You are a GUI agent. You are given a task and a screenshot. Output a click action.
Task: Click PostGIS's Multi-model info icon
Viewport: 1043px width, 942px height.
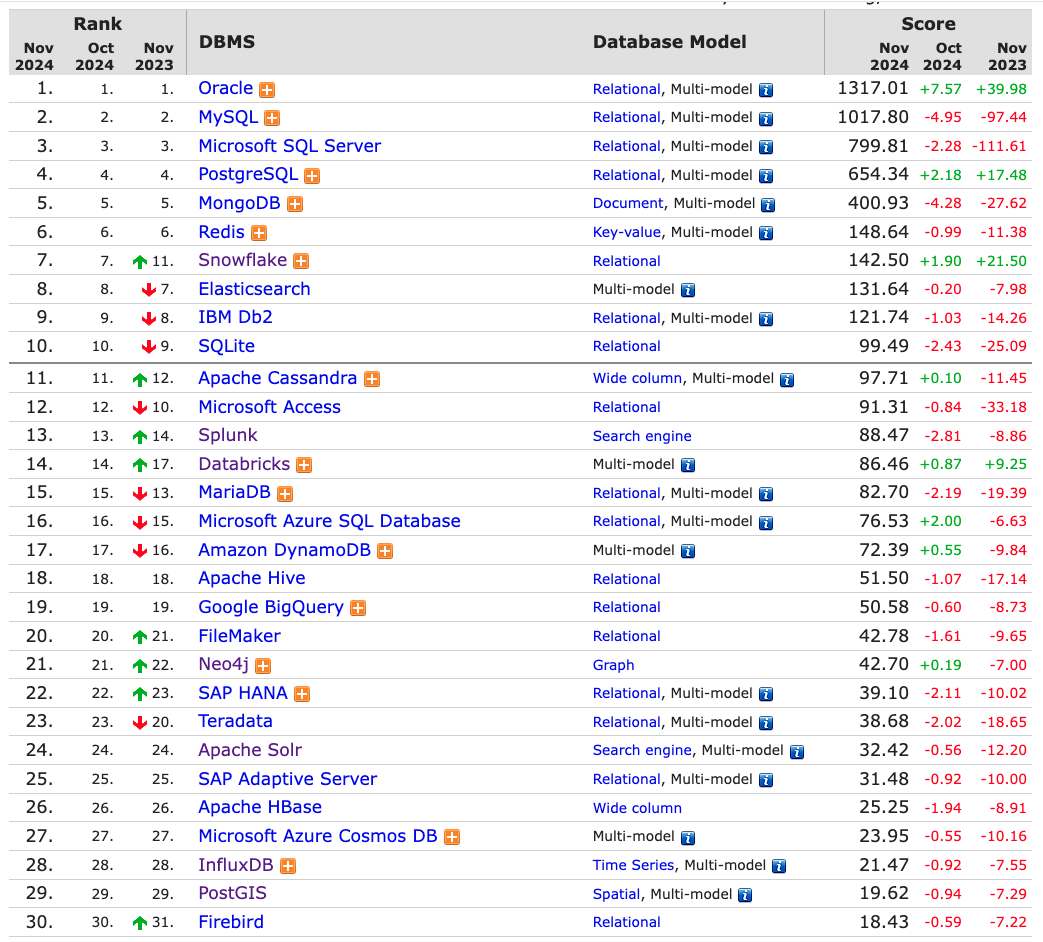(744, 894)
